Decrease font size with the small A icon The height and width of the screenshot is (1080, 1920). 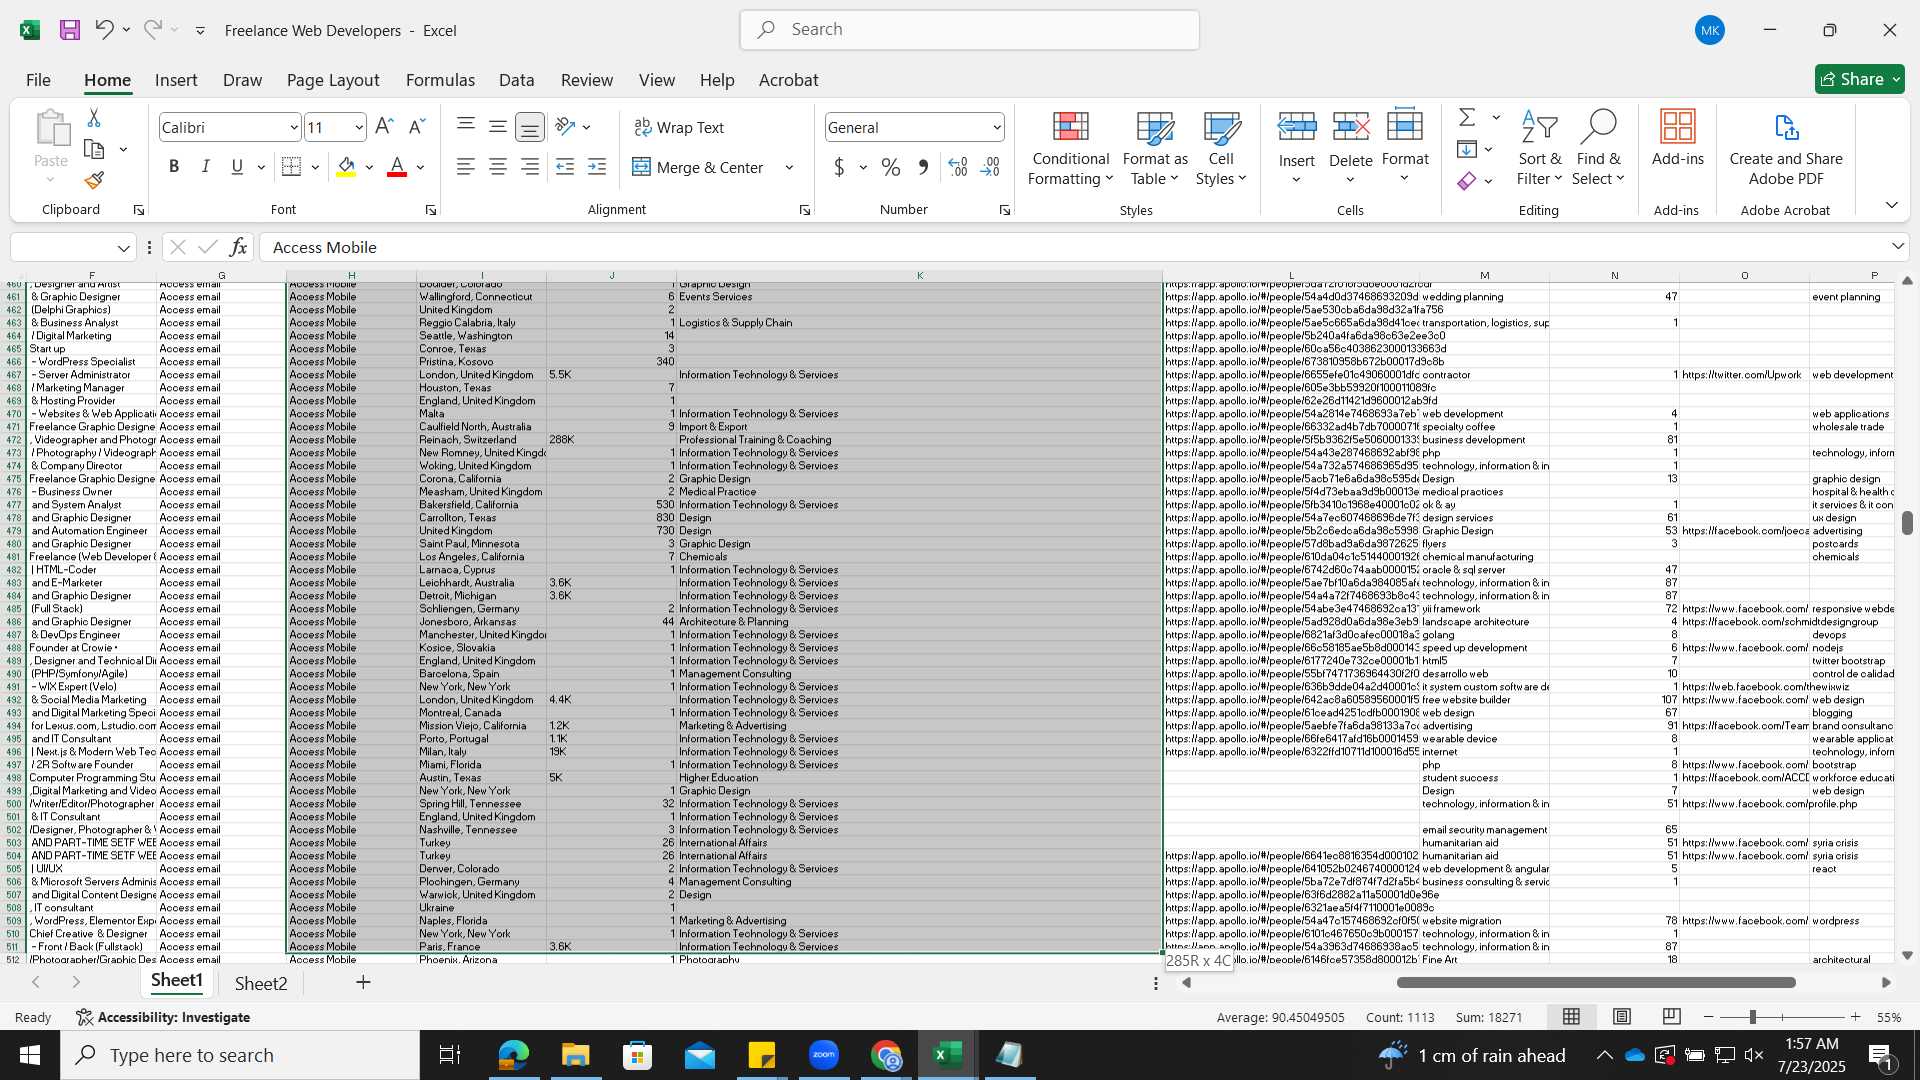tap(417, 127)
